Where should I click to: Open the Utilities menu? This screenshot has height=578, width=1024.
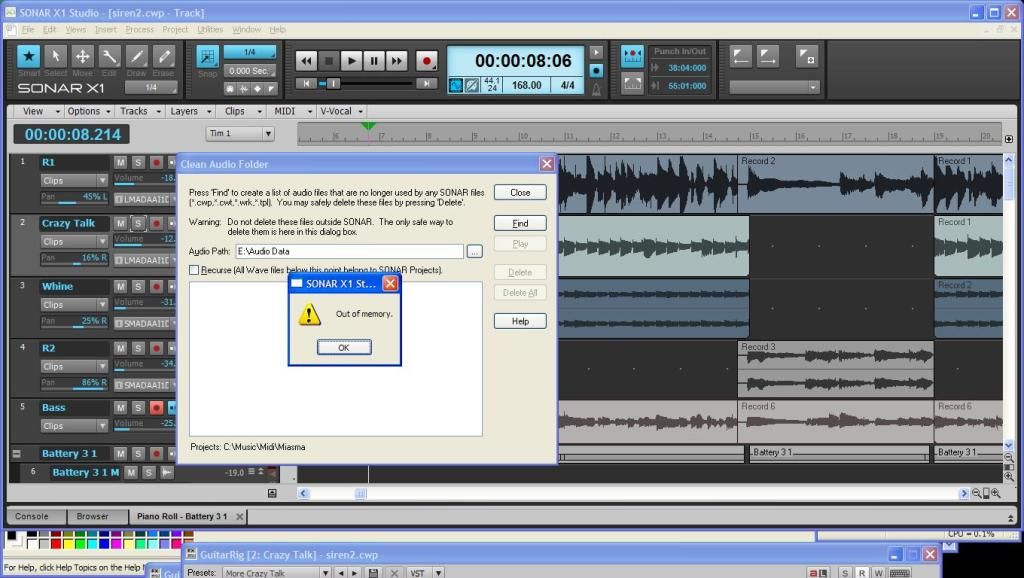[210, 29]
